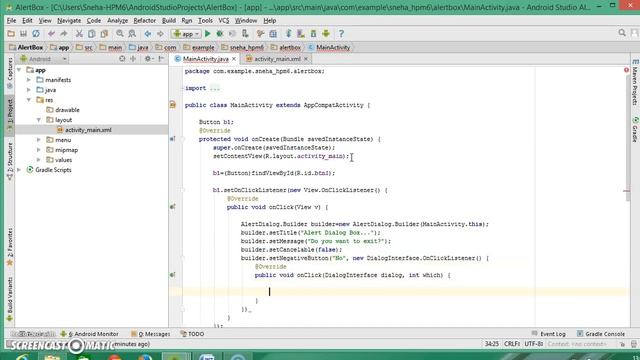640x360 pixels.
Task: Click the Open file toolbar icon
Action: [x=11, y=34]
